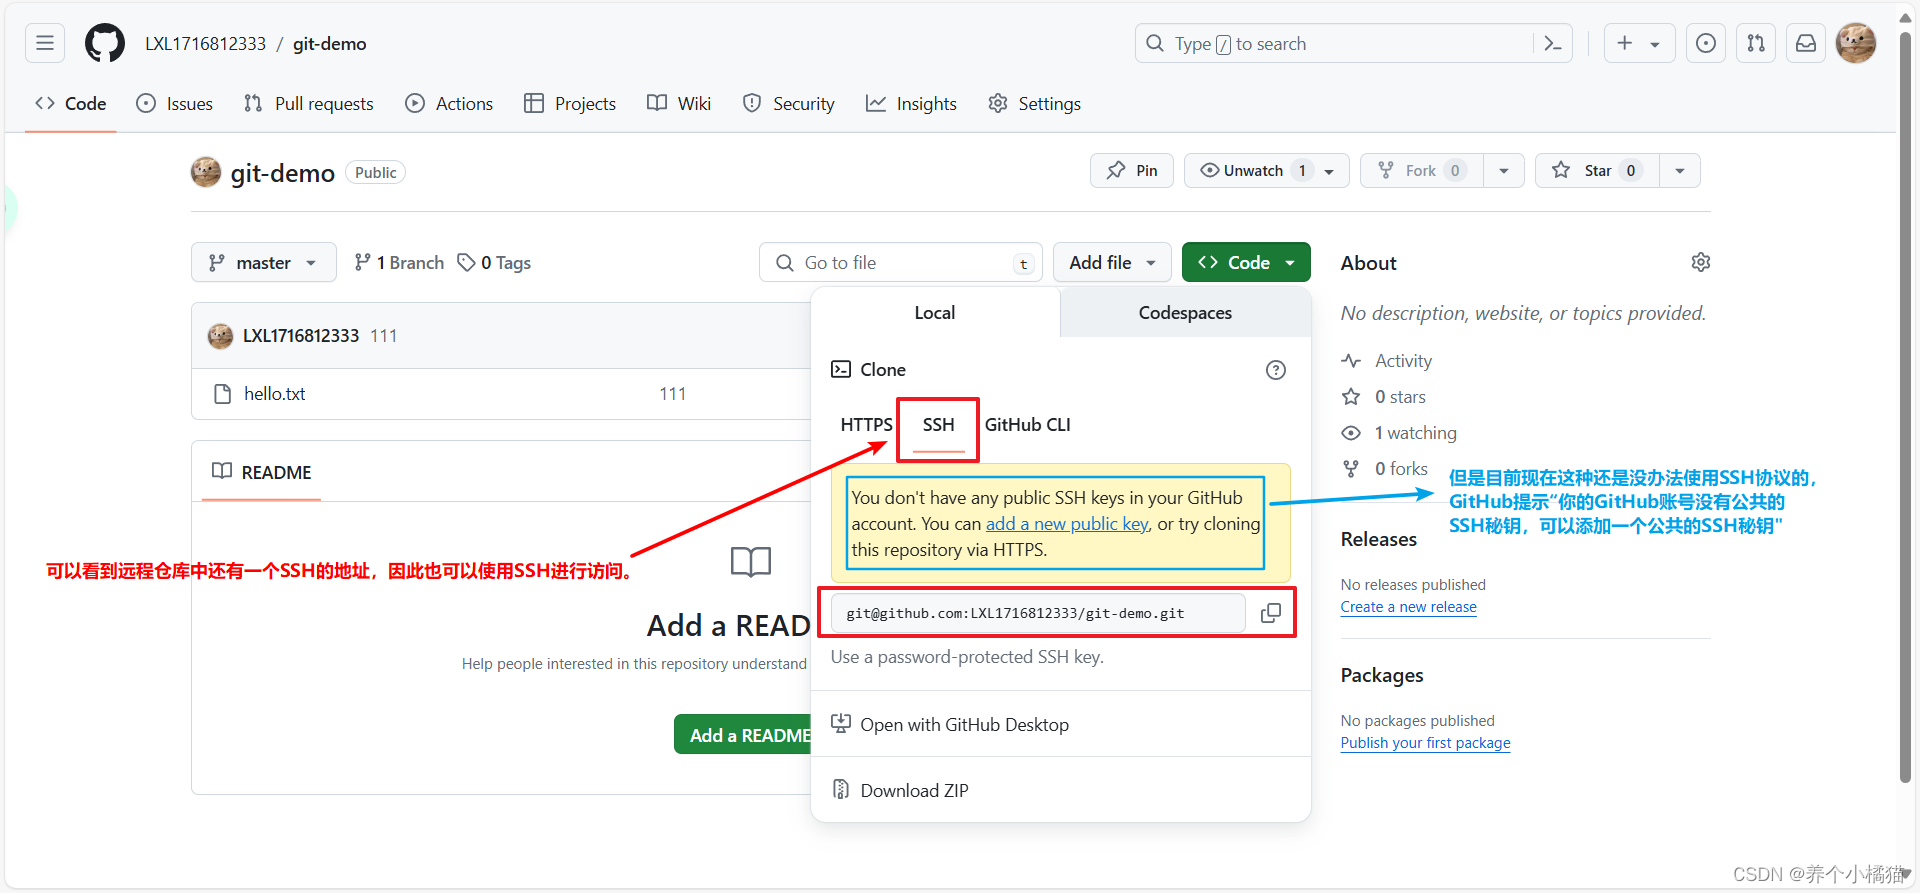Open the command palette icon
The height and width of the screenshot is (893, 1920).
coord(1553,43)
